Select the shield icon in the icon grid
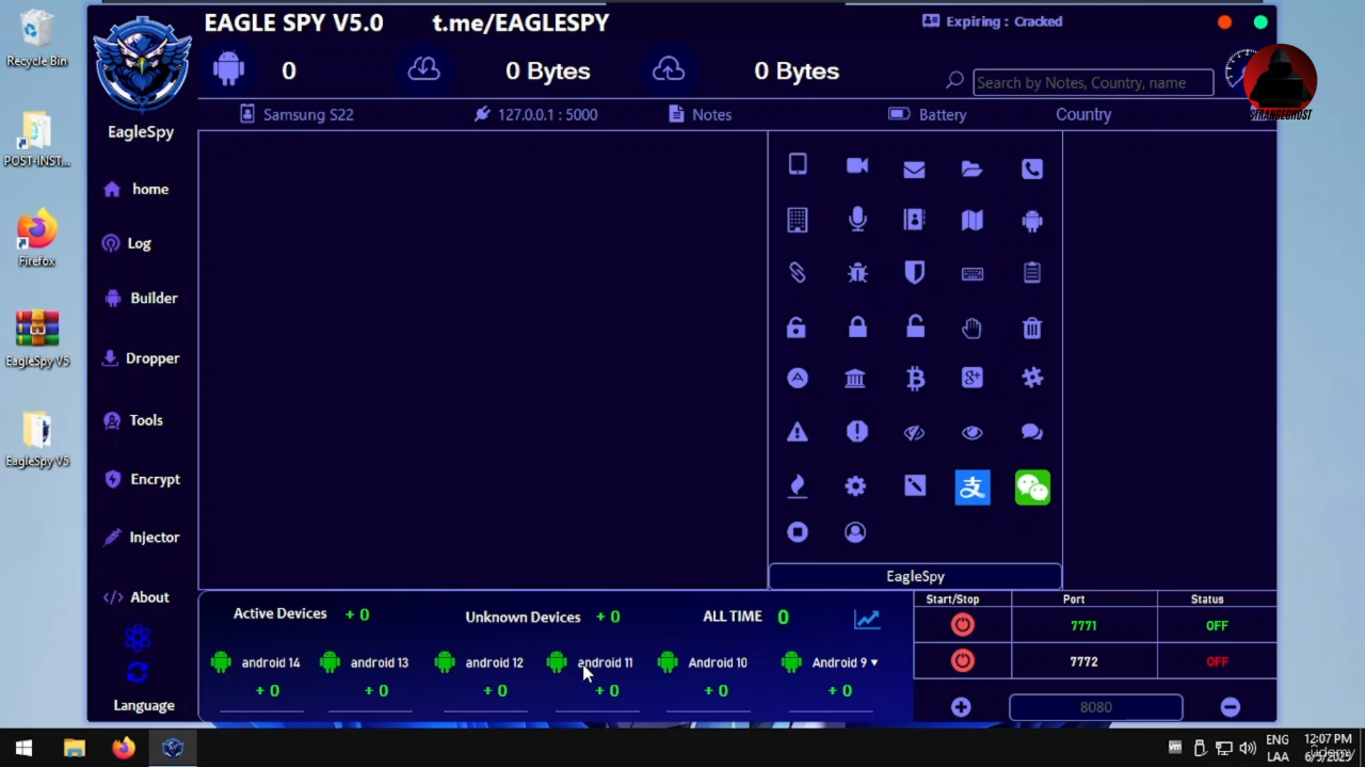Screen dimensions: 1365x767 click(x=914, y=272)
